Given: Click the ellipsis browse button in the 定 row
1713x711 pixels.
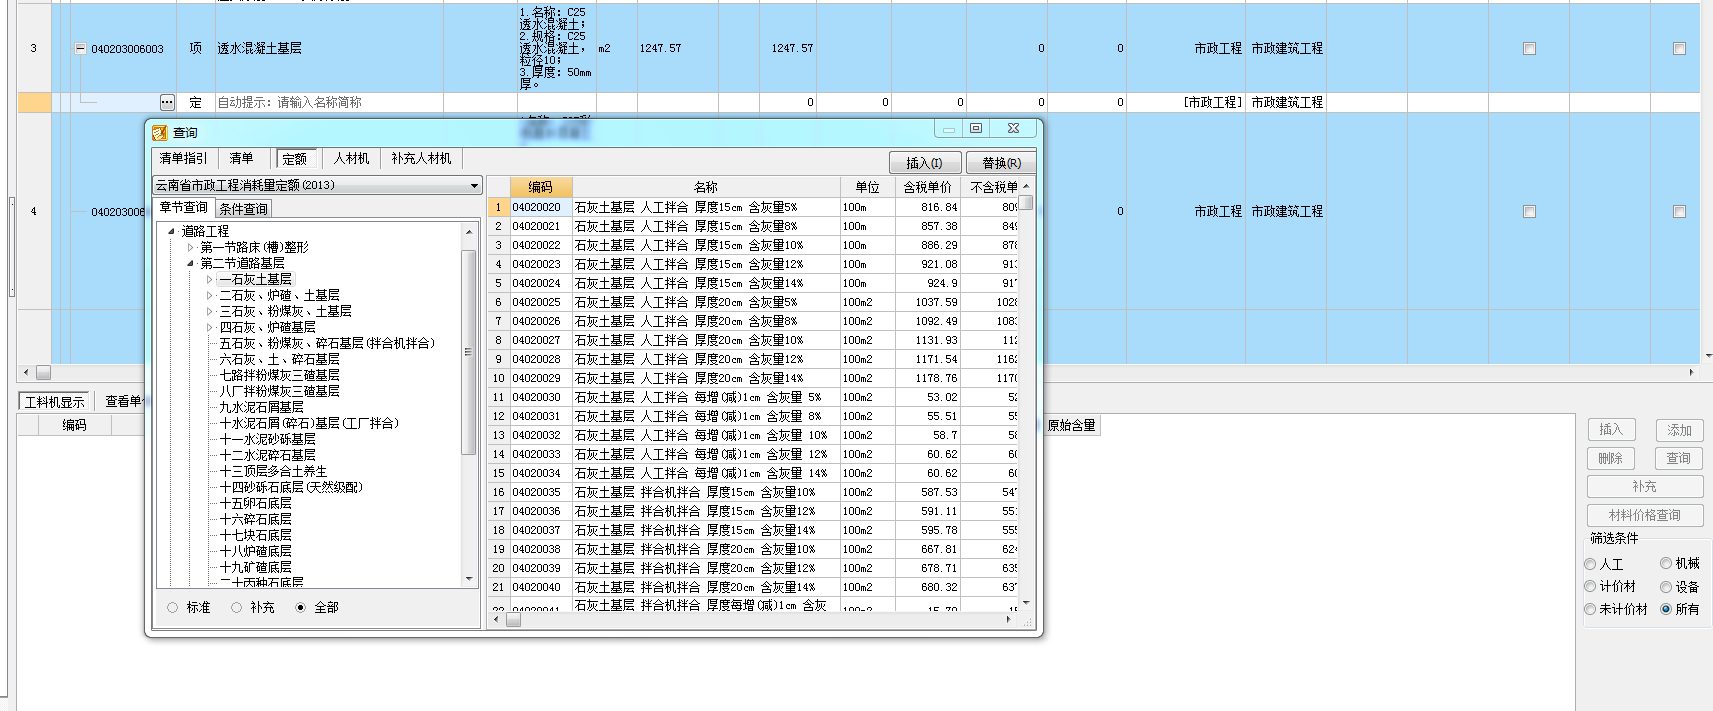Looking at the screenshot, I should [167, 102].
